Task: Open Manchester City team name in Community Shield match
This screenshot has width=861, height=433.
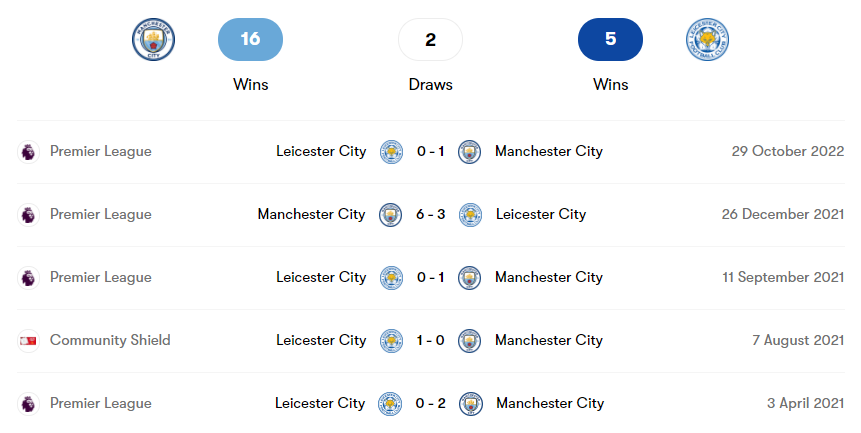Action: (549, 340)
